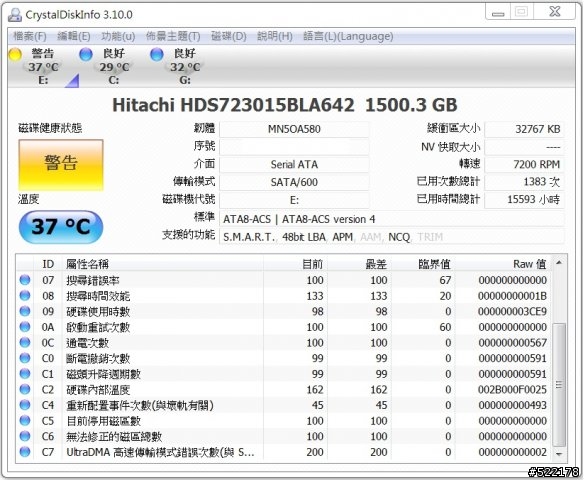
Task: Click the raw value 000000003CE9
Action: pyautogui.click(x=512, y=311)
